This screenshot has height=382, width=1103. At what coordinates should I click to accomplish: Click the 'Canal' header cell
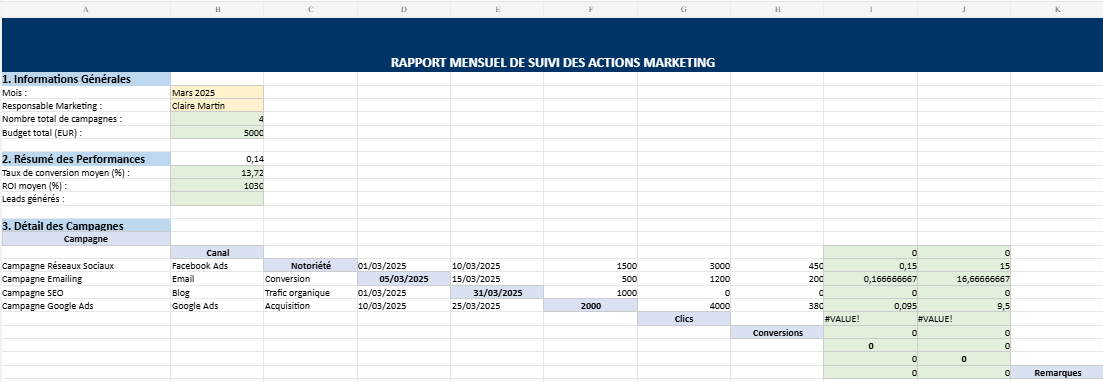(217, 253)
